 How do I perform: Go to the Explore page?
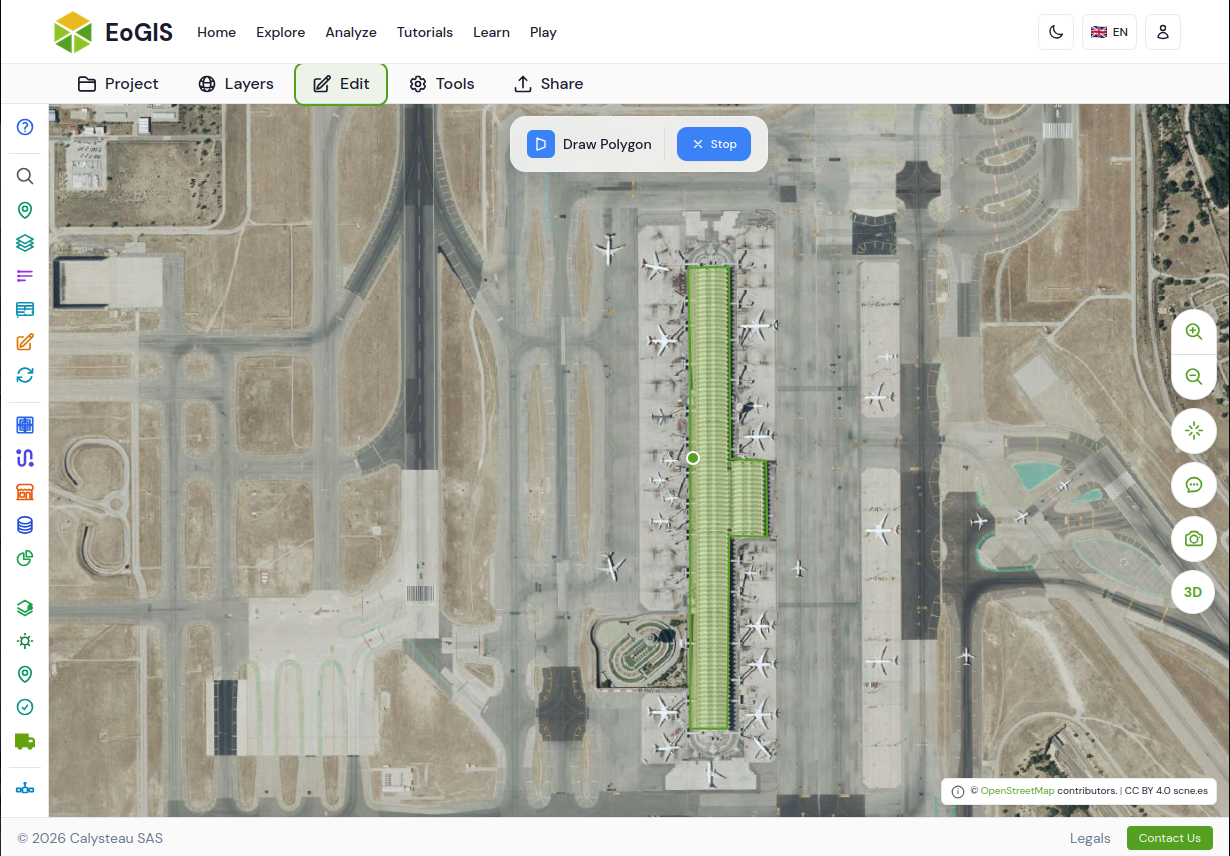tap(281, 32)
